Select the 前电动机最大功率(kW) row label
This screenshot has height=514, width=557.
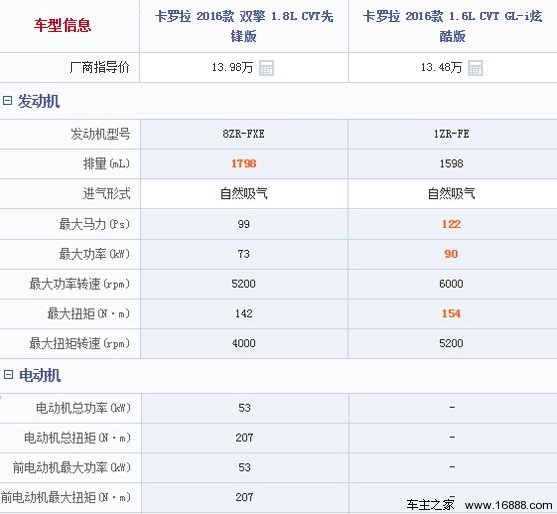(x=71, y=467)
